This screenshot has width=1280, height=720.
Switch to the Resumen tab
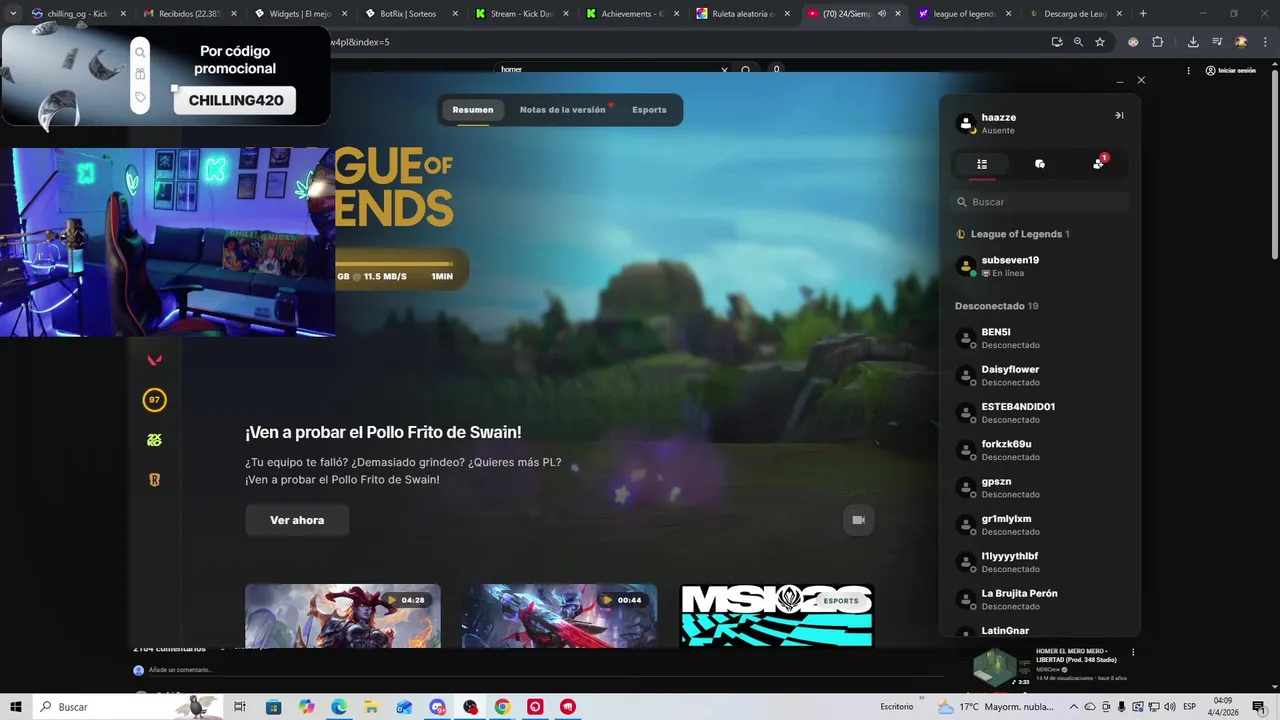coord(473,110)
